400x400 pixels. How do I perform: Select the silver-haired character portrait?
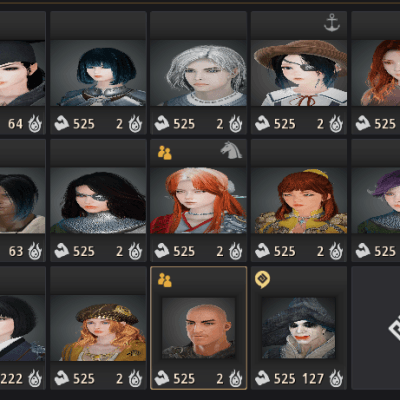pyautogui.click(x=199, y=73)
